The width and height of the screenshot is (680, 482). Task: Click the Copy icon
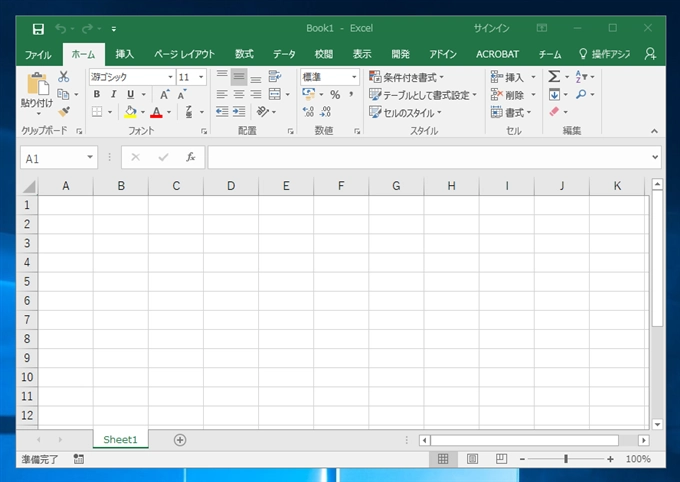[63, 94]
